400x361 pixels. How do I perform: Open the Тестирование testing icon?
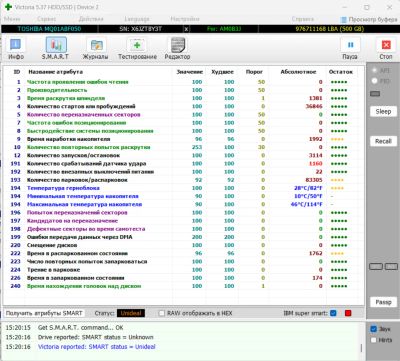coord(137,49)
